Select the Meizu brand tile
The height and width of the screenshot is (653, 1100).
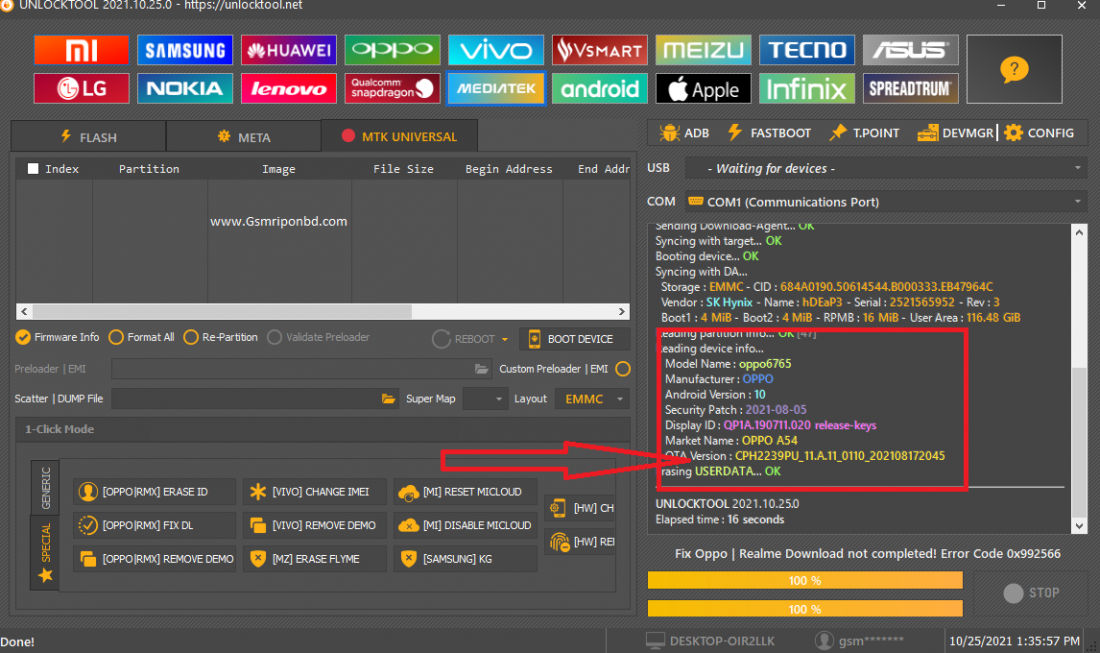(703, 50)
